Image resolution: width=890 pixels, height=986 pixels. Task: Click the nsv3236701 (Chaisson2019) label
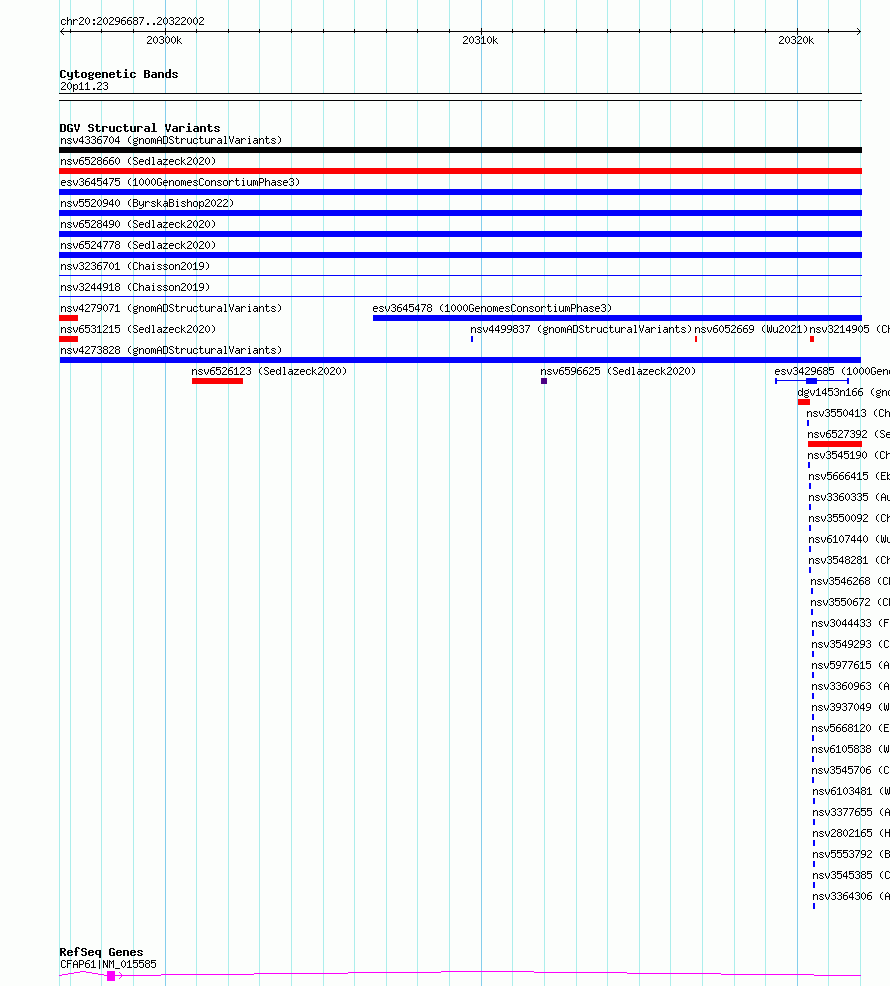tap(135, 266)
